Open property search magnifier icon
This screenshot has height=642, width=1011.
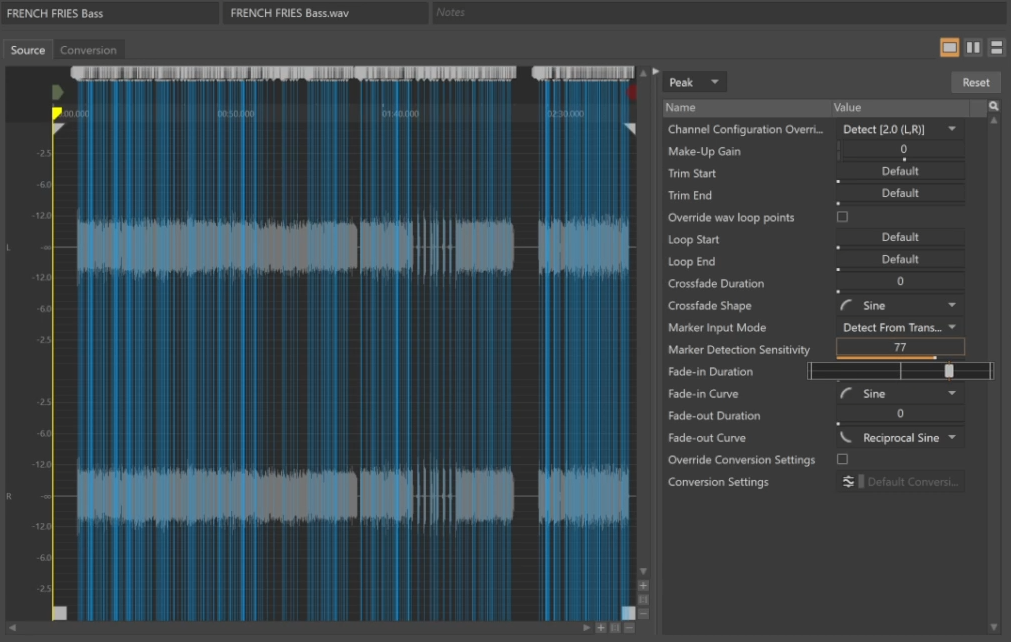pyautogui.click(x=994, y=106)
